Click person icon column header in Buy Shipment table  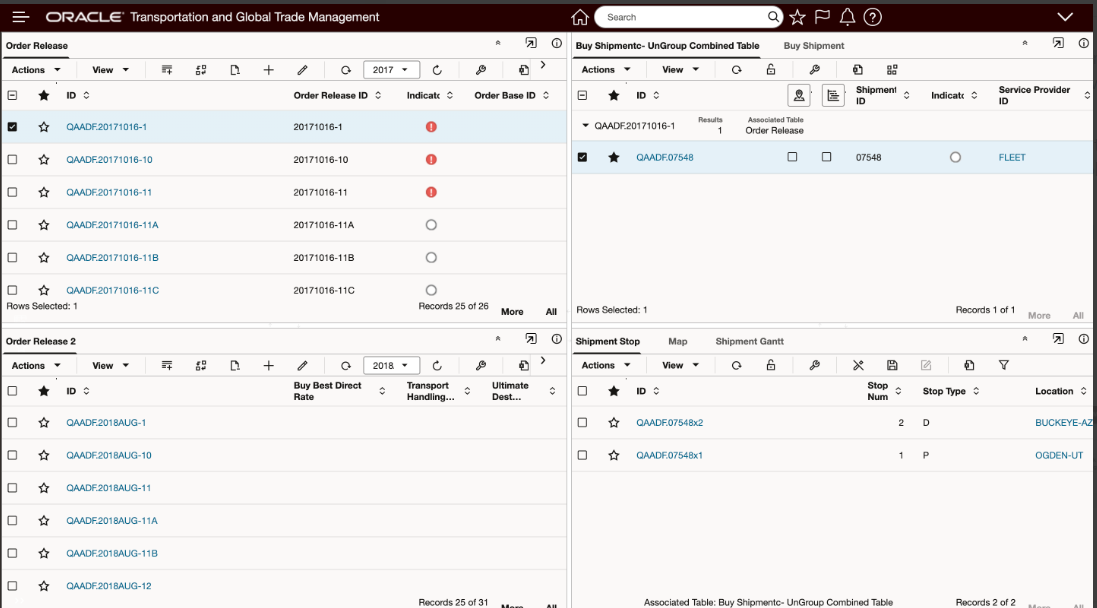point(798,95)
